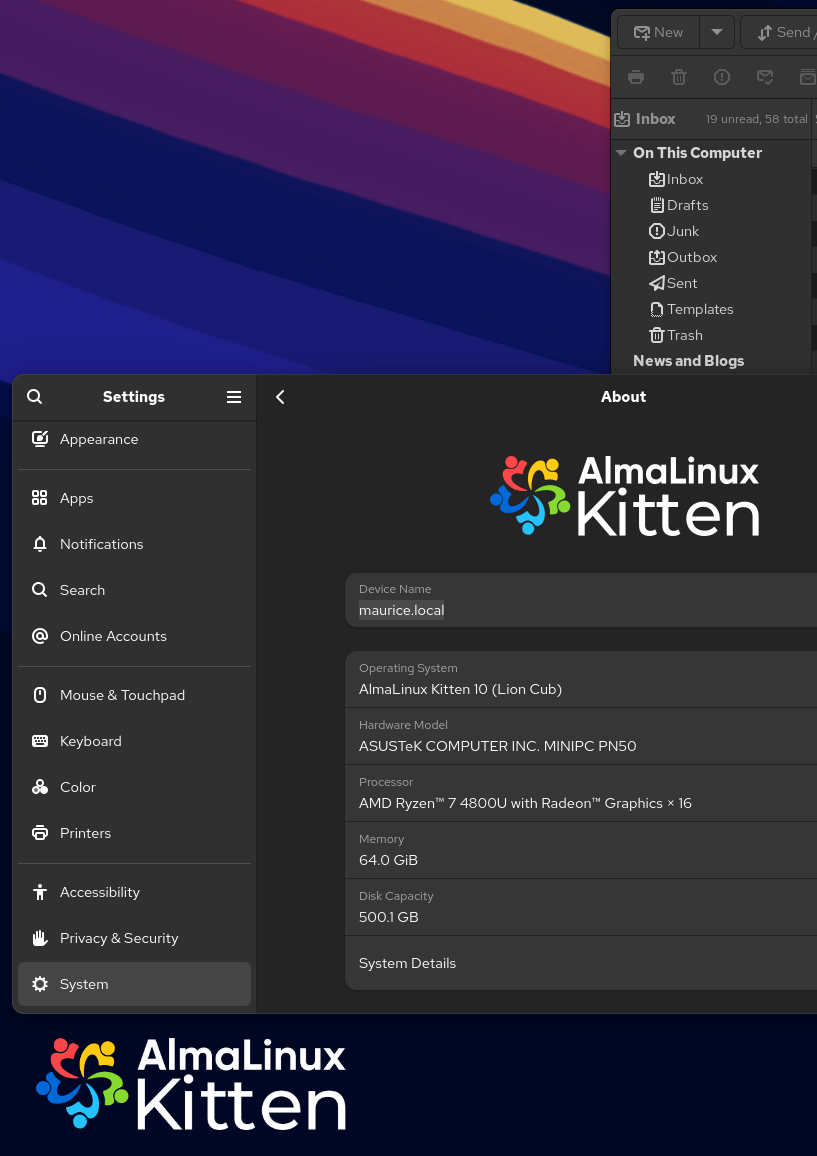This screenshot has height=1156, width=817.
Task: Open System Details row
Action: [581, 964]
